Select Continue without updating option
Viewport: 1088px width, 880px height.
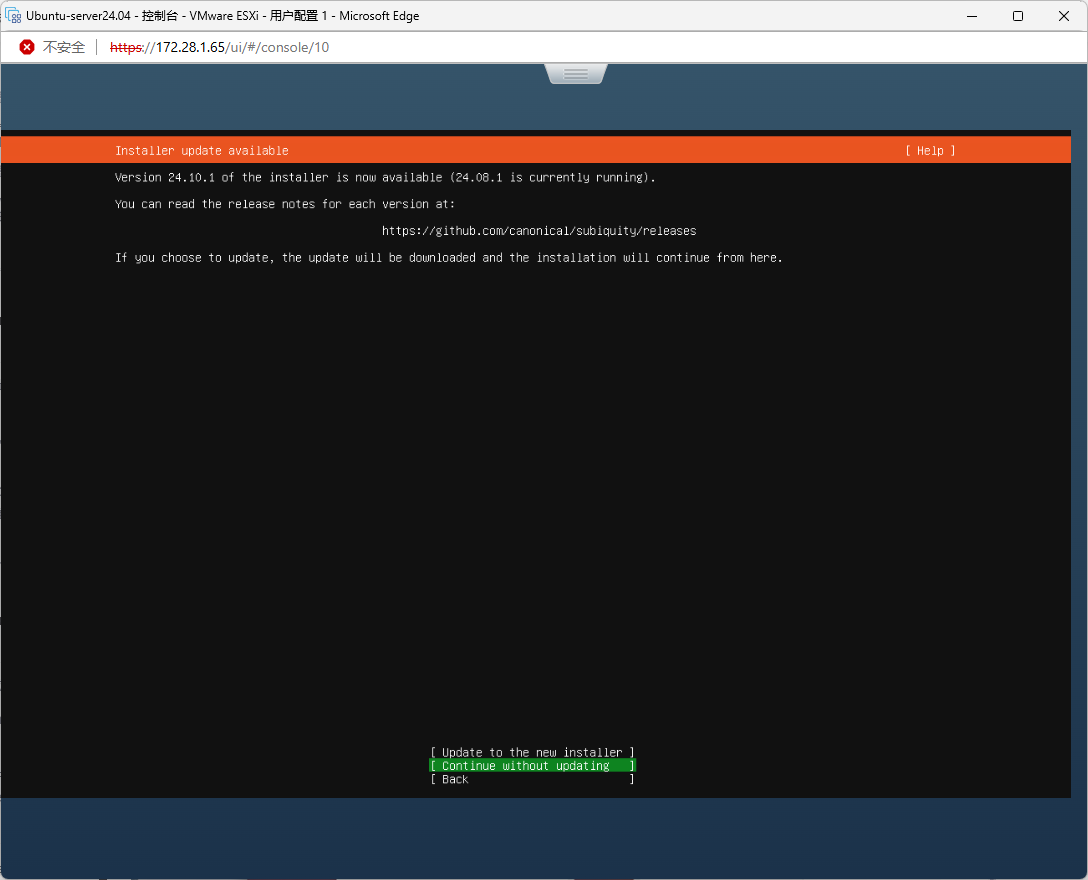532,766
